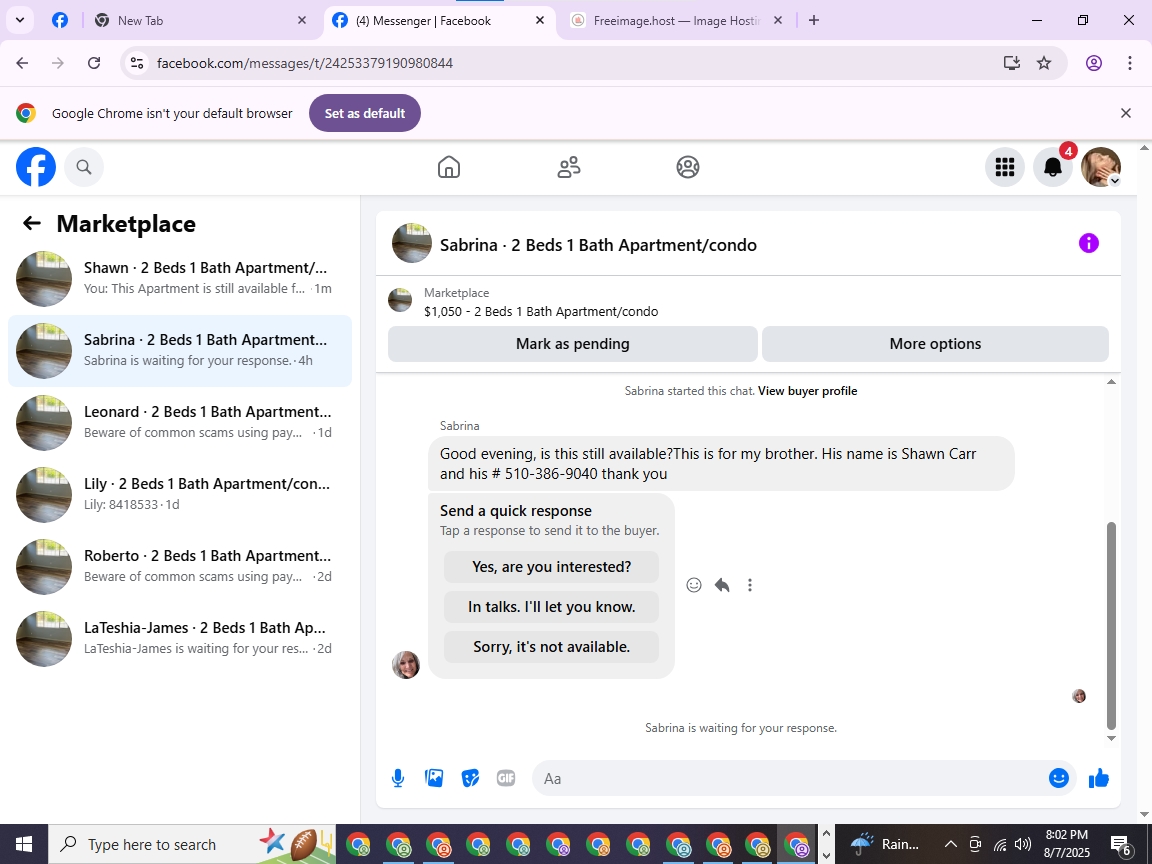Attach a file with the photo icon
Image resolution: width=1152 pixels, height=864 pixels.
434,778
